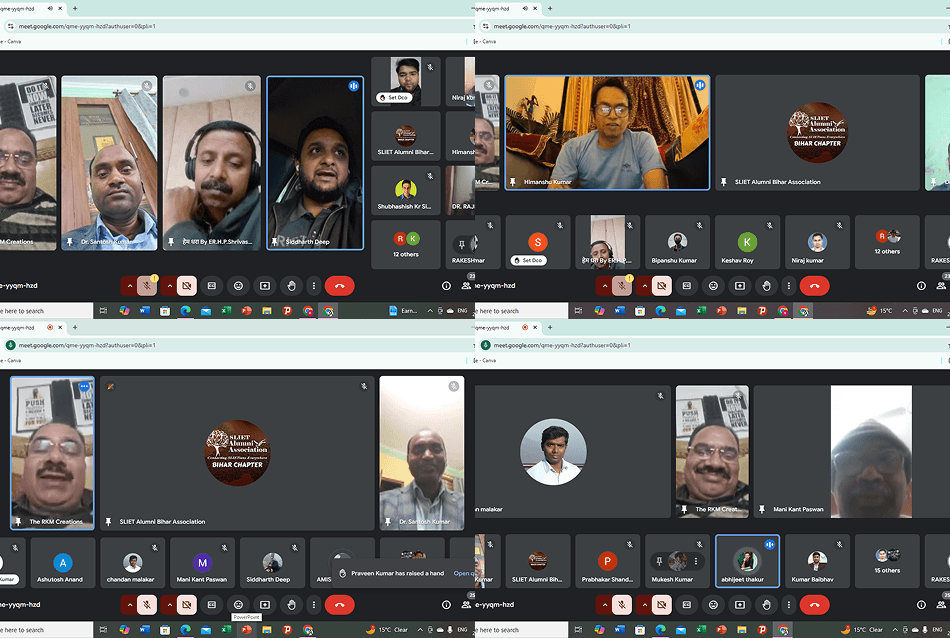The height and width of the screenshot is (638, 950).
Task: Expand video settings in the bottom-left Meet window
Action: (170, 605)
